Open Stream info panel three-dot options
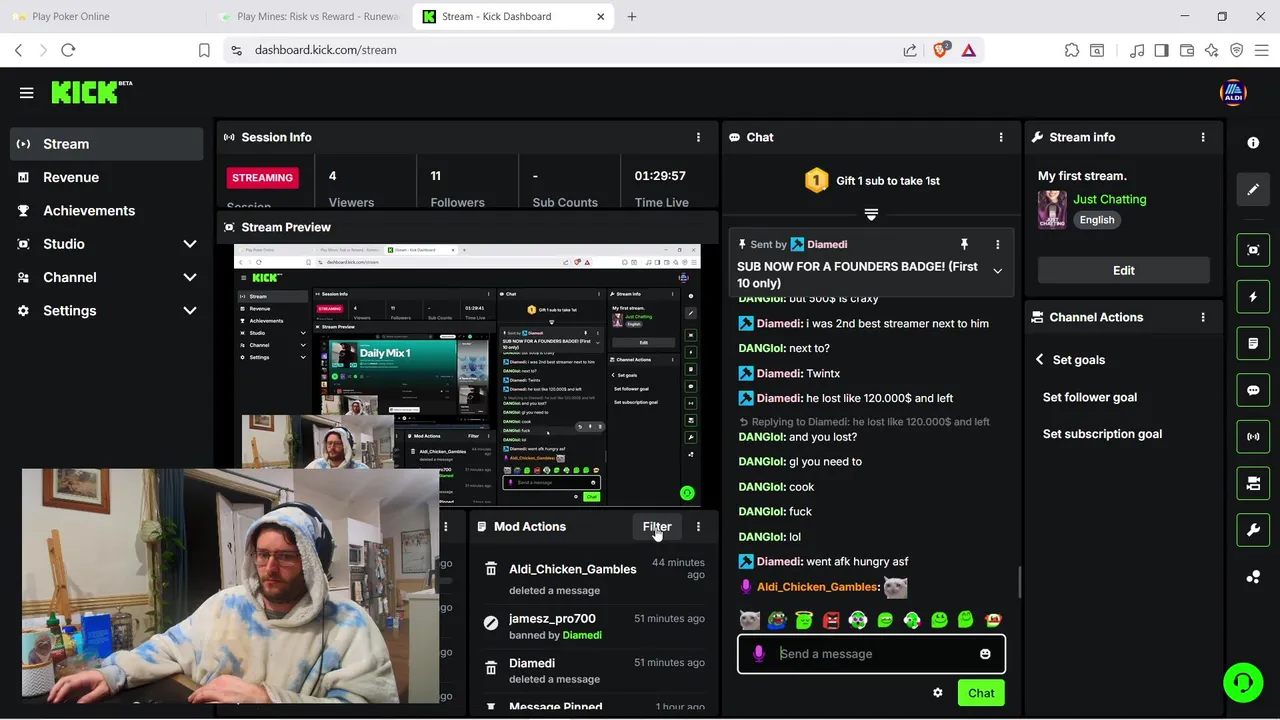 point(1203,137)
